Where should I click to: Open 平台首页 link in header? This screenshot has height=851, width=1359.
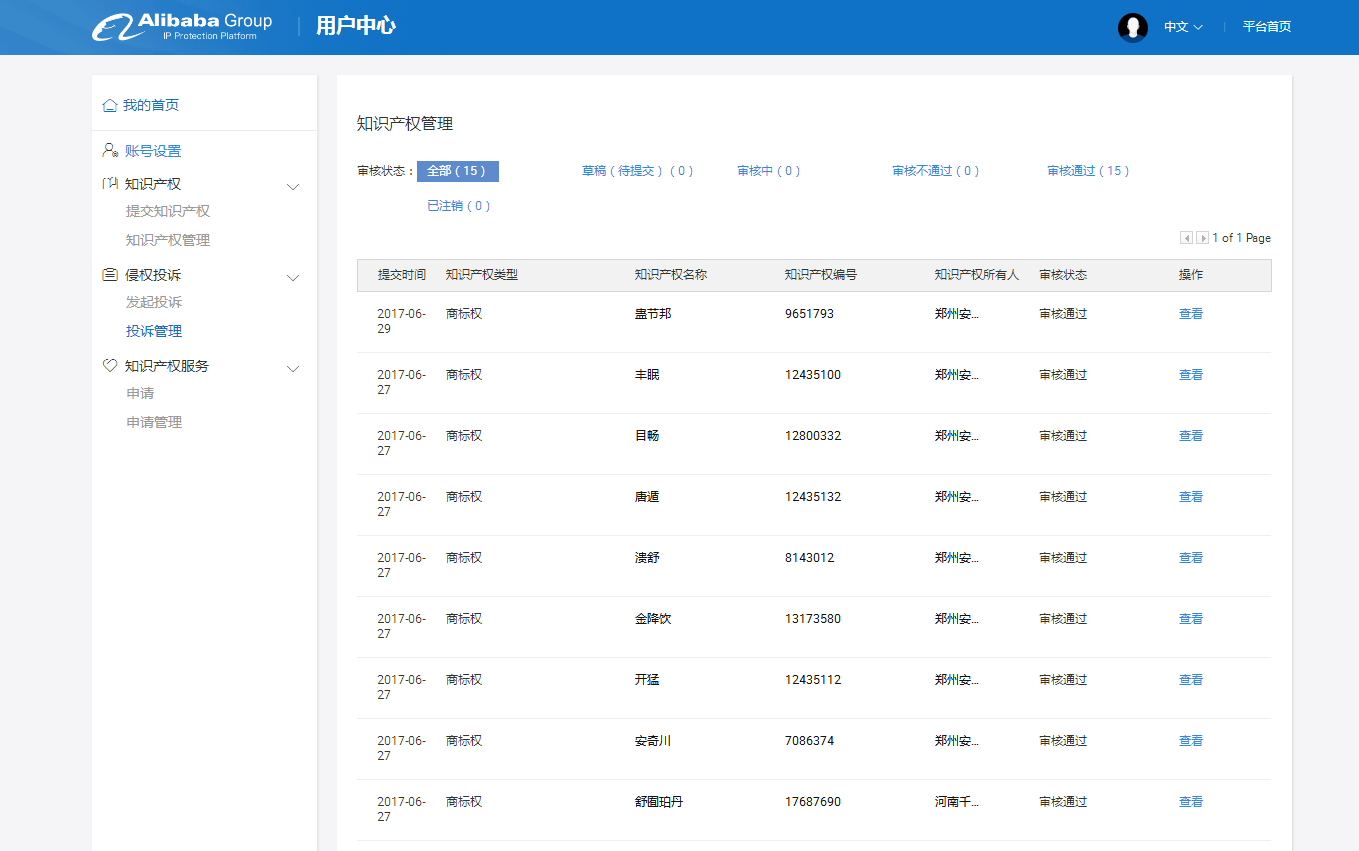coord(1267,27)
